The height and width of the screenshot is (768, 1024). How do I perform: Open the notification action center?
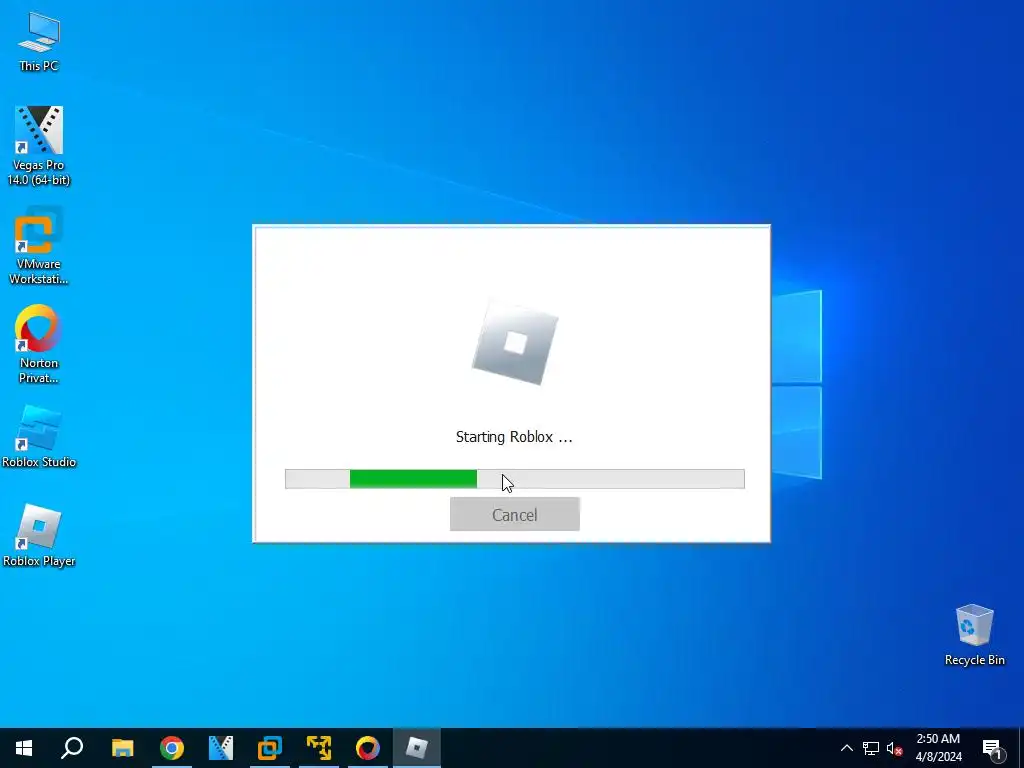pyautogui.click(x=992, y=748)
